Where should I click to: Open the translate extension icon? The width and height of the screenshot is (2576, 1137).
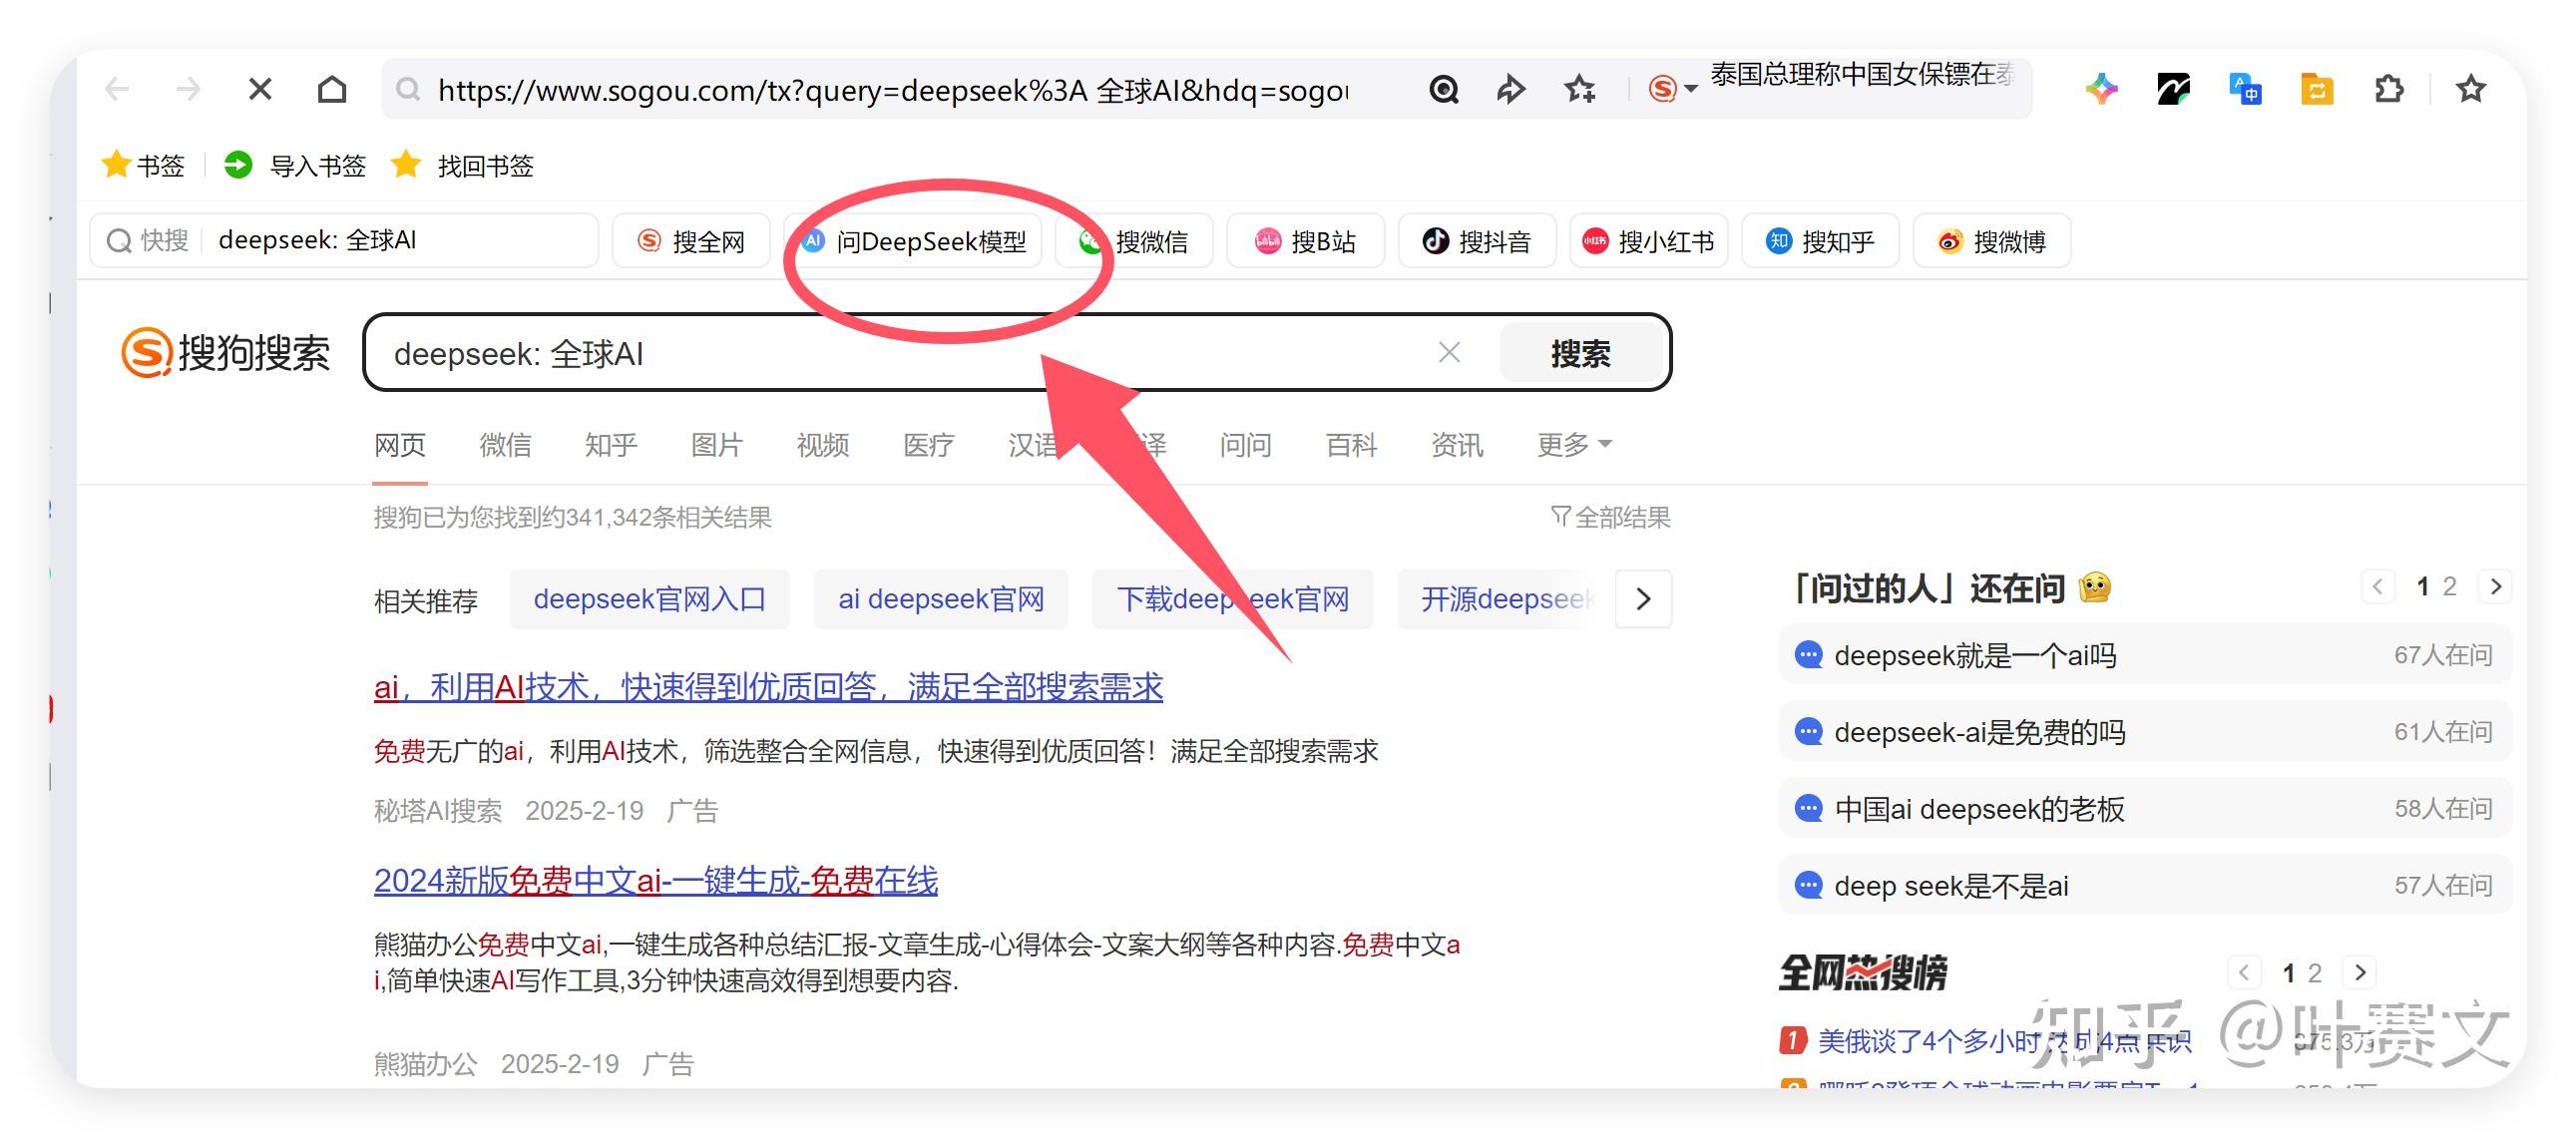click(x=2245, y=90)
